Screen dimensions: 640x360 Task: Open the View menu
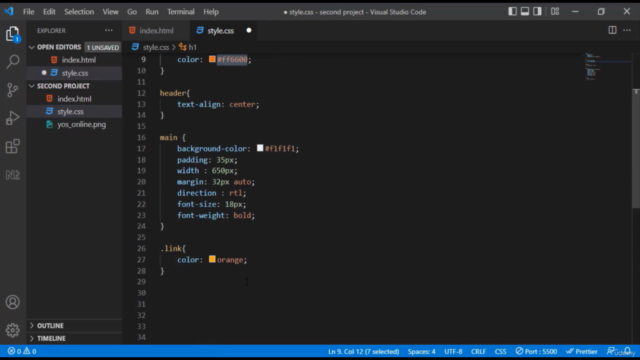(x=110, y=12)
